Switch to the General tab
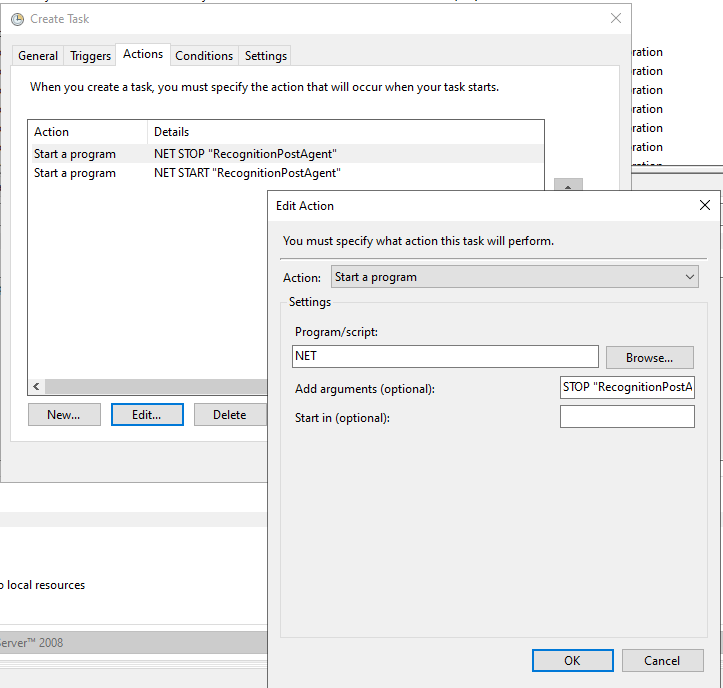The height and width of the screenshot is (688, 723). [38, 56]
